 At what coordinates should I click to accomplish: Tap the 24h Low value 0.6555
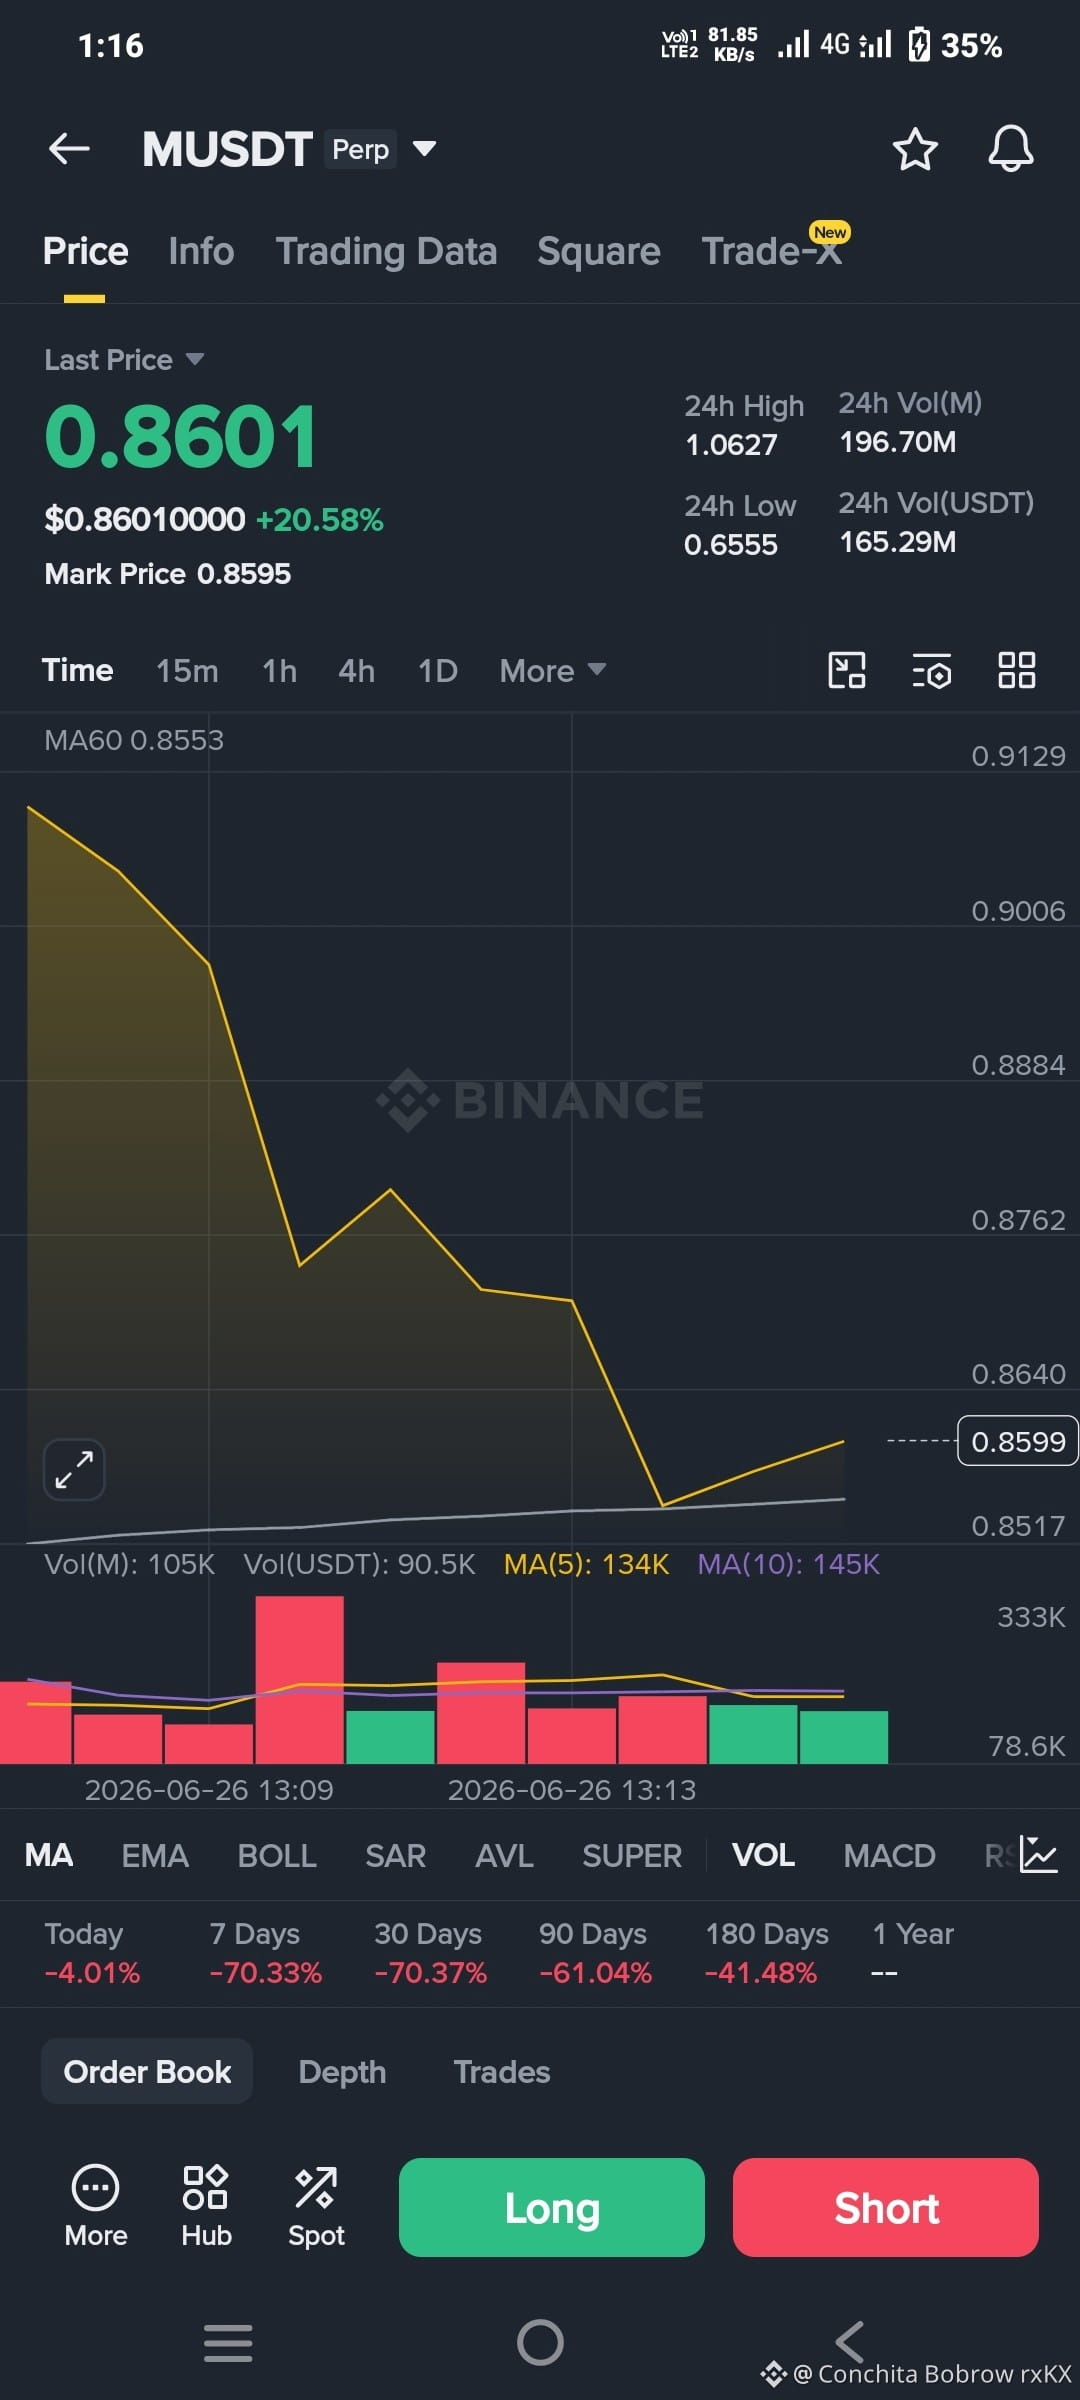coord(731,545)
